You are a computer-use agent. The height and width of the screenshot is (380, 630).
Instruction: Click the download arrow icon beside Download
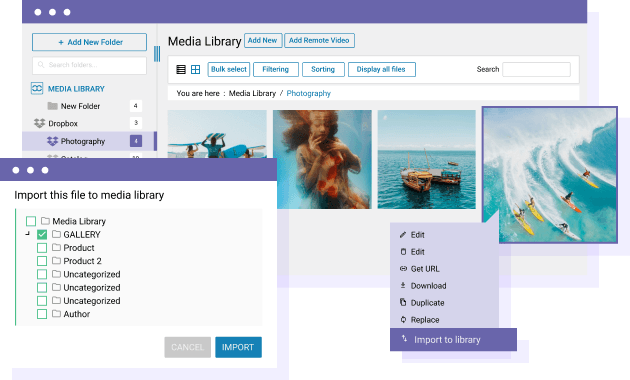tap(403, 285)
